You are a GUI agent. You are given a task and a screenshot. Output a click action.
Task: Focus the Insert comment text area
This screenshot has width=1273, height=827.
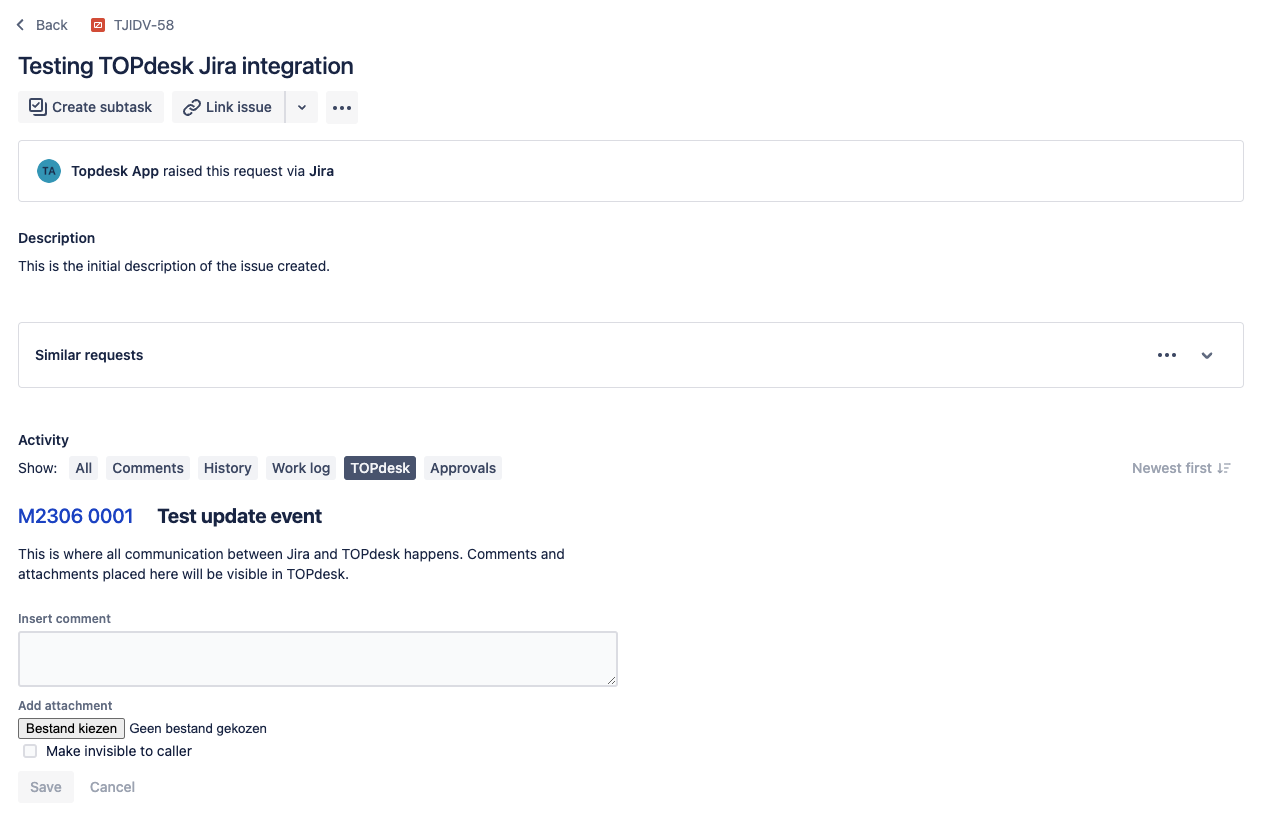pyautogui.click(x=317, y=659)
